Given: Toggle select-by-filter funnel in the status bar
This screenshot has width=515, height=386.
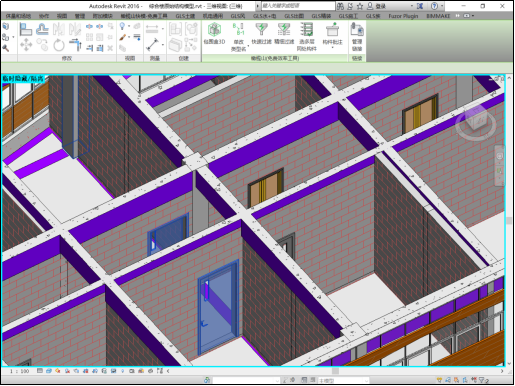Looking at the screenshot, I should click(x=482, y=380).
